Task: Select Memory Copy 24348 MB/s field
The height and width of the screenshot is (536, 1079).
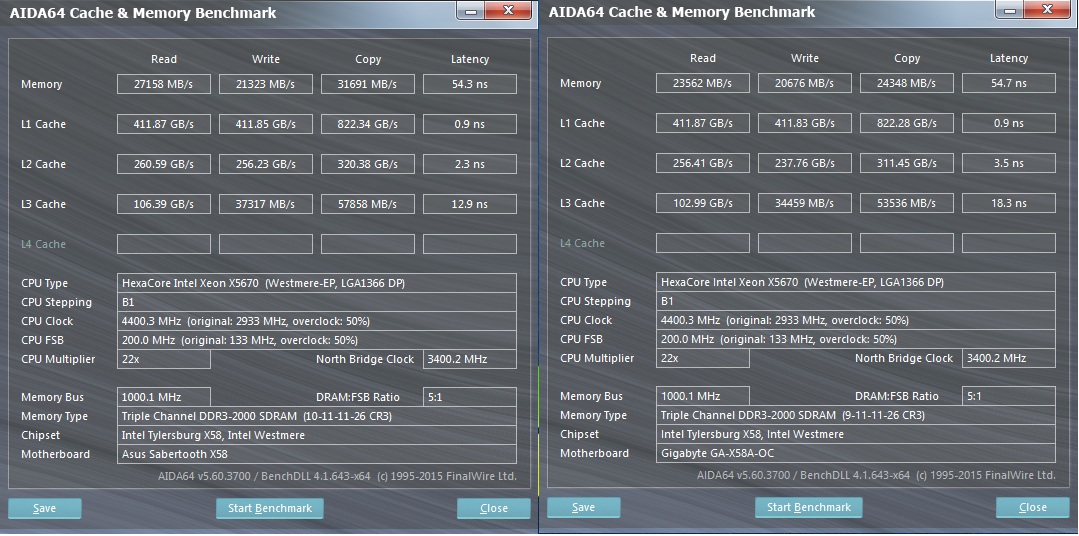Action: (906, 83)
